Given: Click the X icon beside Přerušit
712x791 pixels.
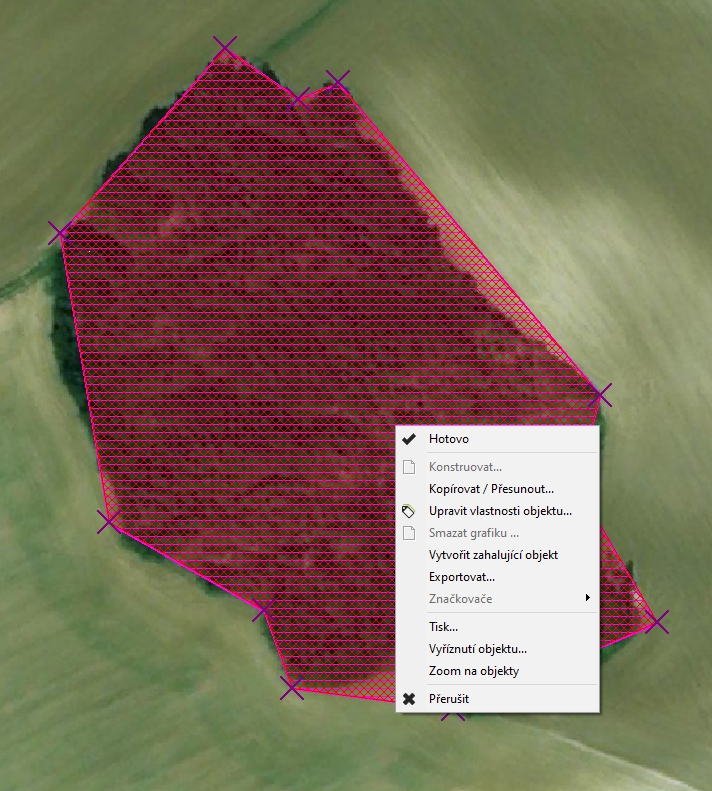Looking at the screenshot, I should 409,699.
